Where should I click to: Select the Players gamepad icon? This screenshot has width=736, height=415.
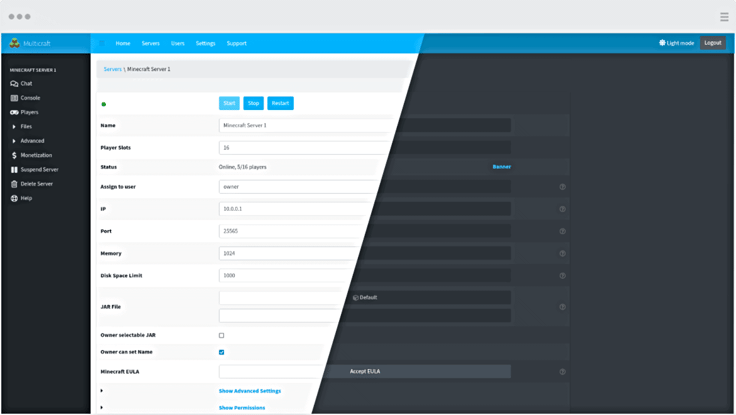(x=14, y=112)
